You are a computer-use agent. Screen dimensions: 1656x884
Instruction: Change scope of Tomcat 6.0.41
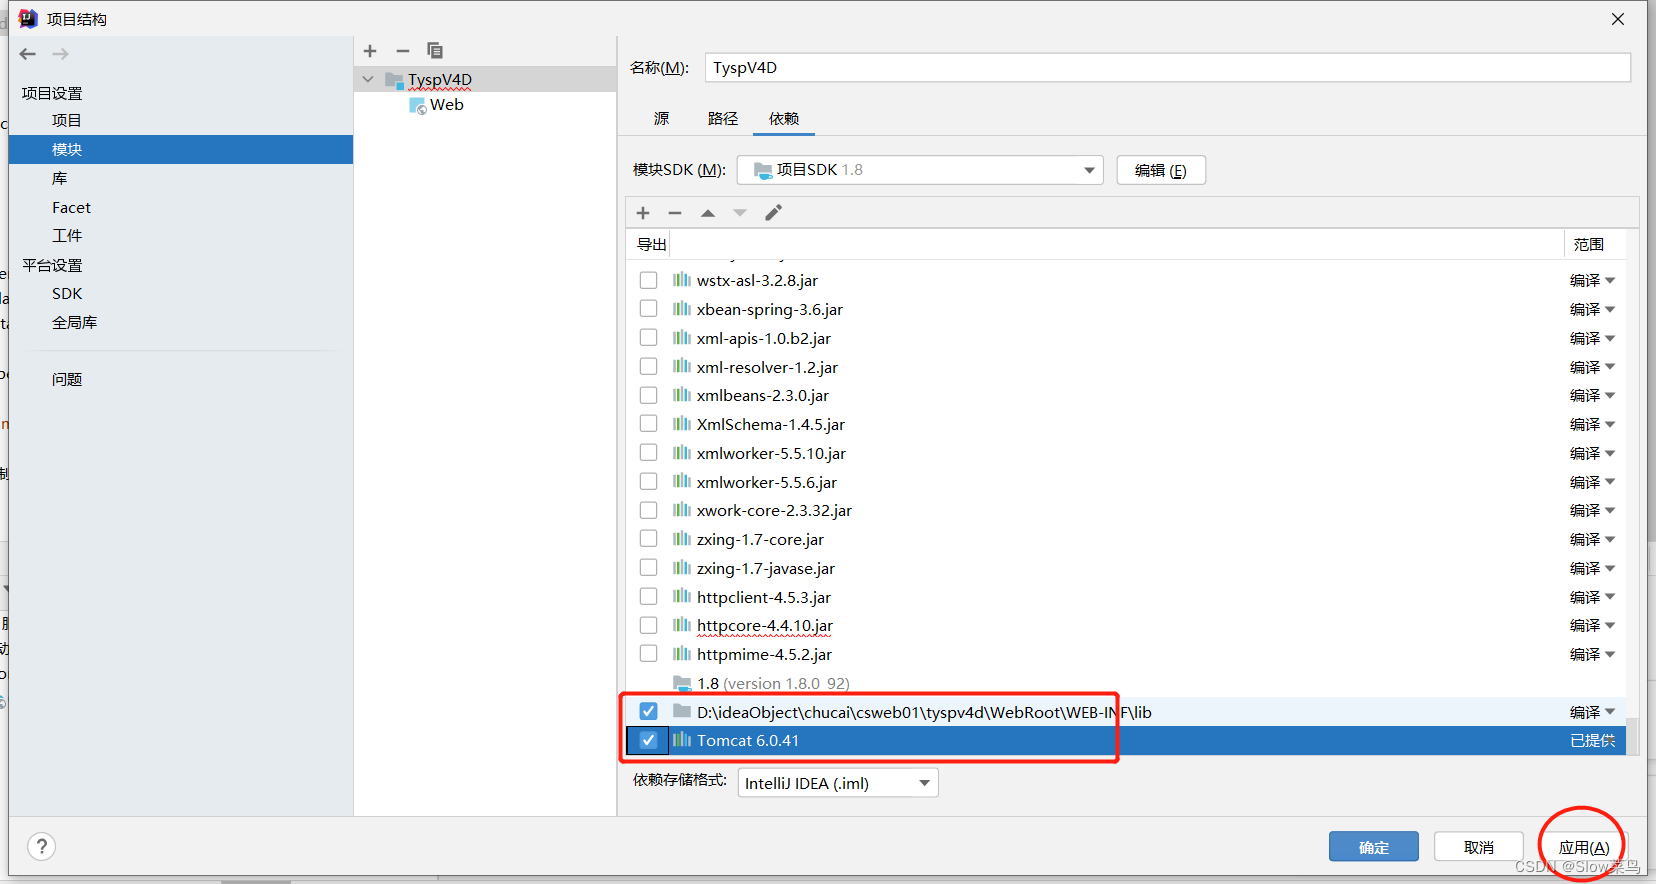(1592, 740)
